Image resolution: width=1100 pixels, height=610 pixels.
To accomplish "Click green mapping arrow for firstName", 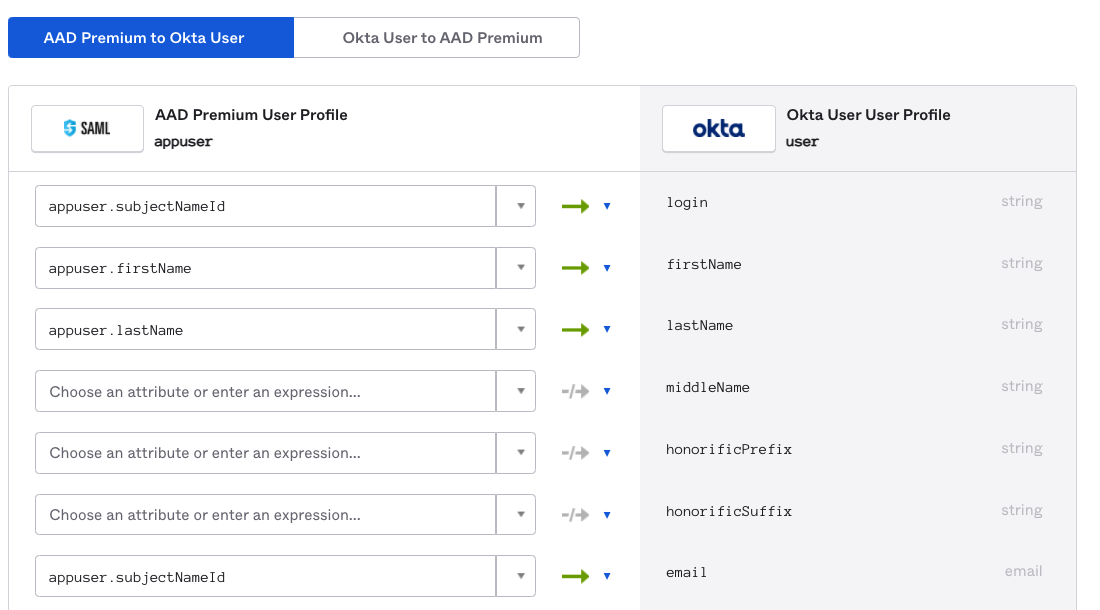I will tap(575, 268).
